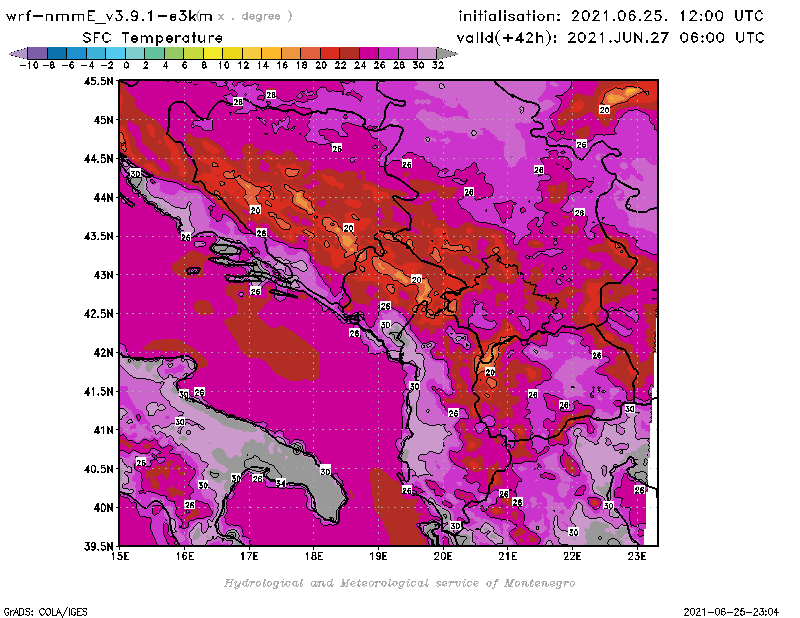The width and height of the screenshot is (800, 618).
Task: Click the Hydrological and Meteorological service of Montenegro caption
Action: point(399,582)
